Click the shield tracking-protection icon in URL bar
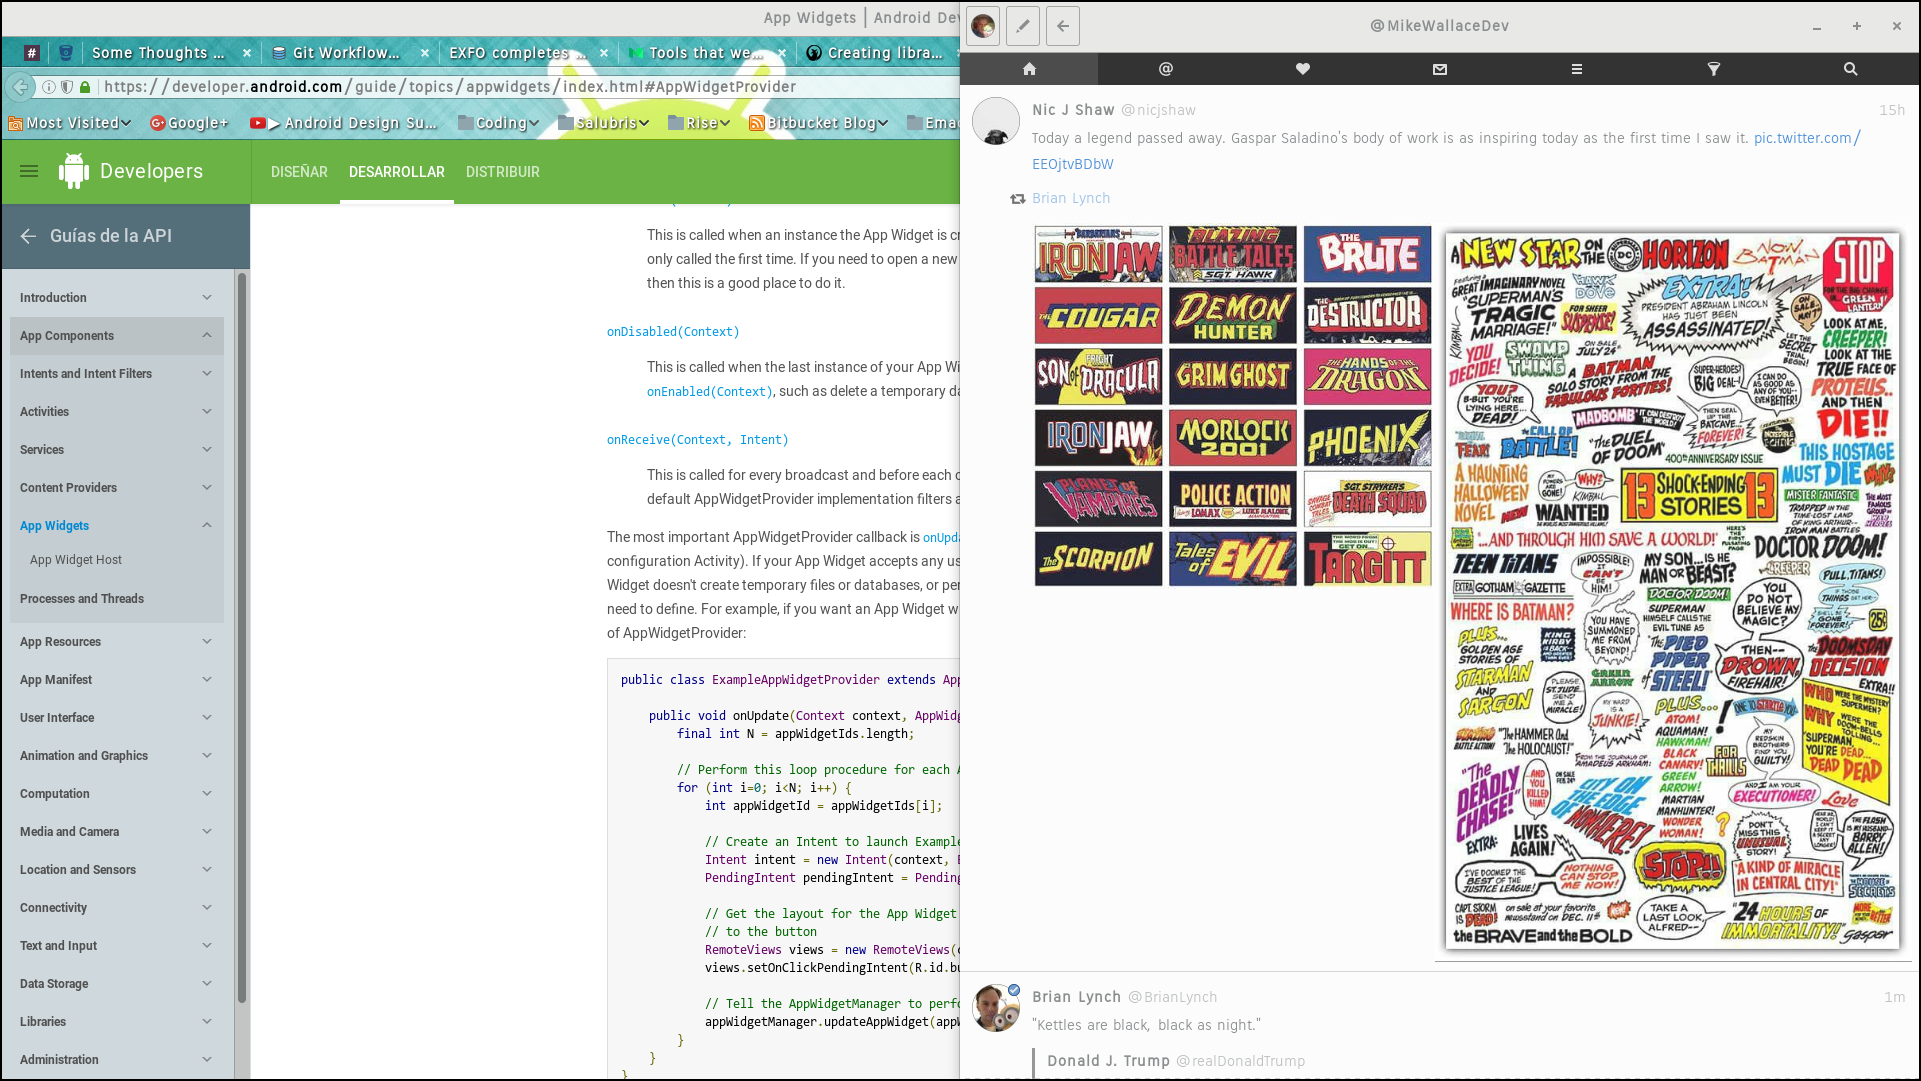 point(67,87)
